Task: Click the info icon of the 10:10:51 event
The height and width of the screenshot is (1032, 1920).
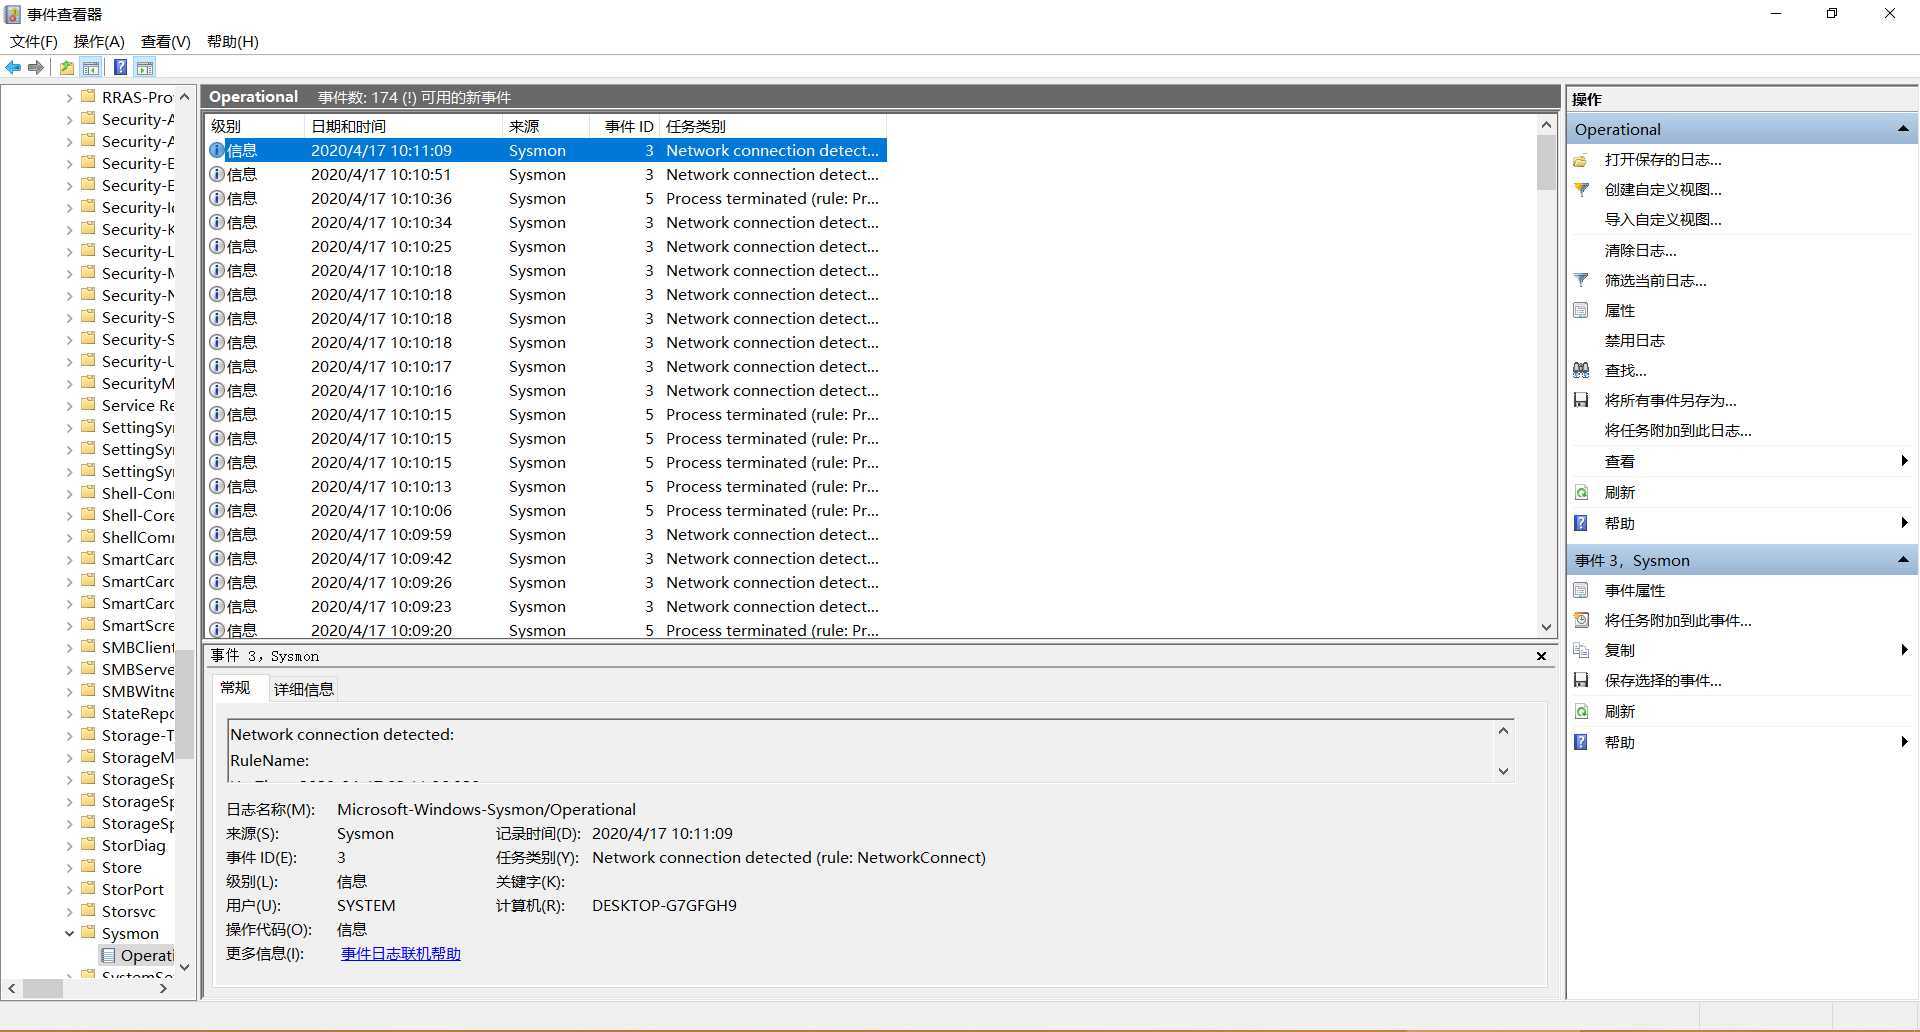Action: 217,174
